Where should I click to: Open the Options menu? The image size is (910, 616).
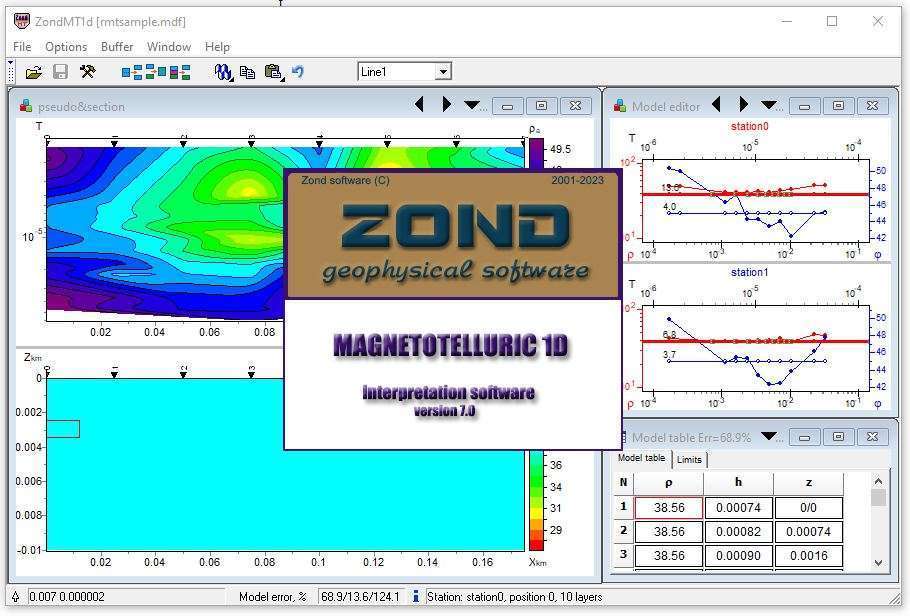pos(66,46)
